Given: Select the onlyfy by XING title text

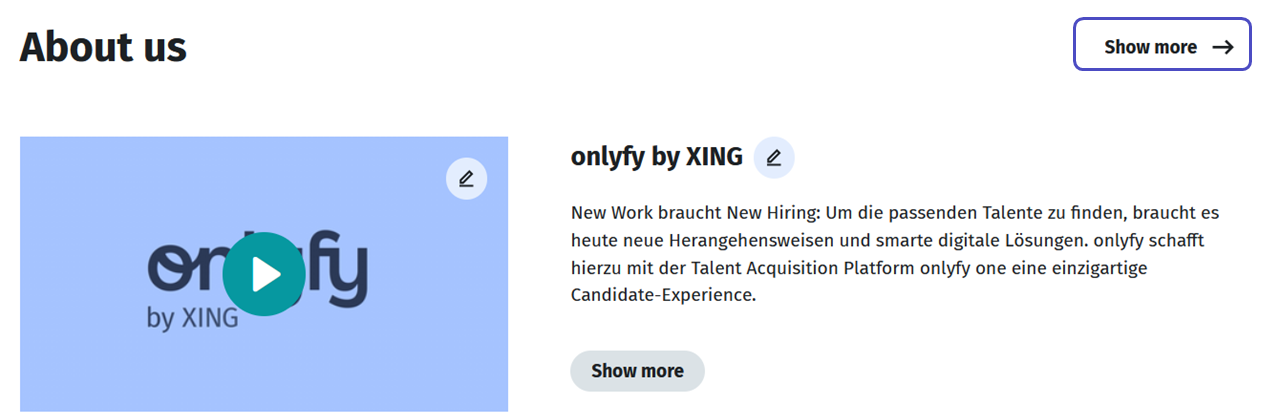Looking at the screenshot, I should pos(656,157).
